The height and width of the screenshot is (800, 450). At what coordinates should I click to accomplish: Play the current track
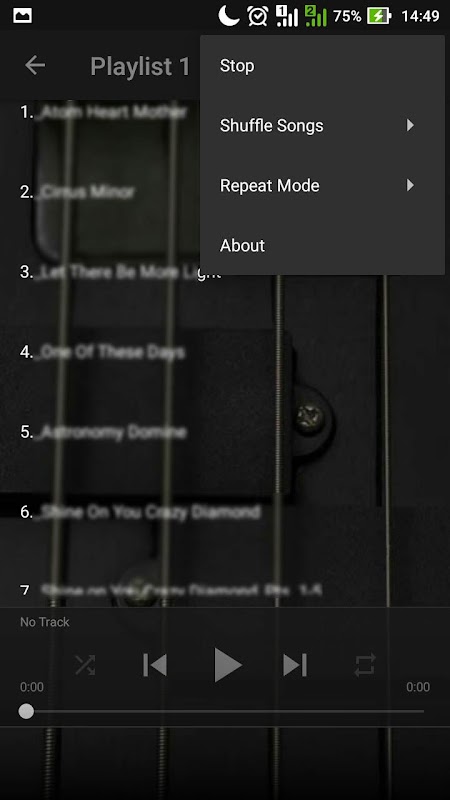pos(227,665)
